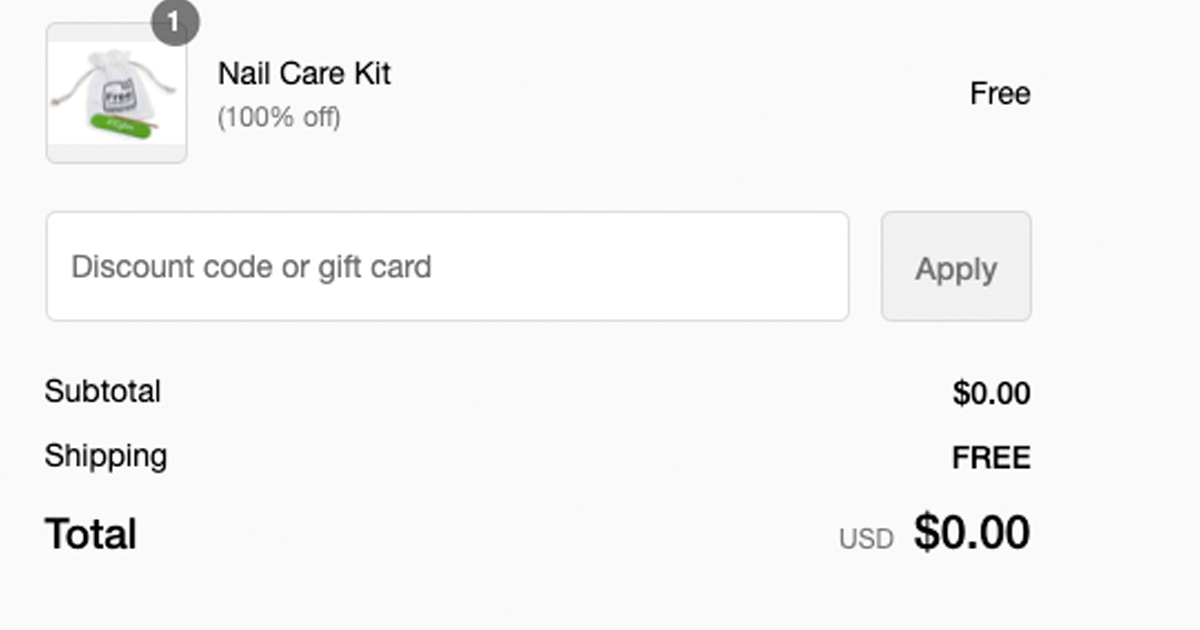Click the (100% off) discount text
Viewport: 1200px width, 630px height.
pyautogui.click(x=280, y=116)
